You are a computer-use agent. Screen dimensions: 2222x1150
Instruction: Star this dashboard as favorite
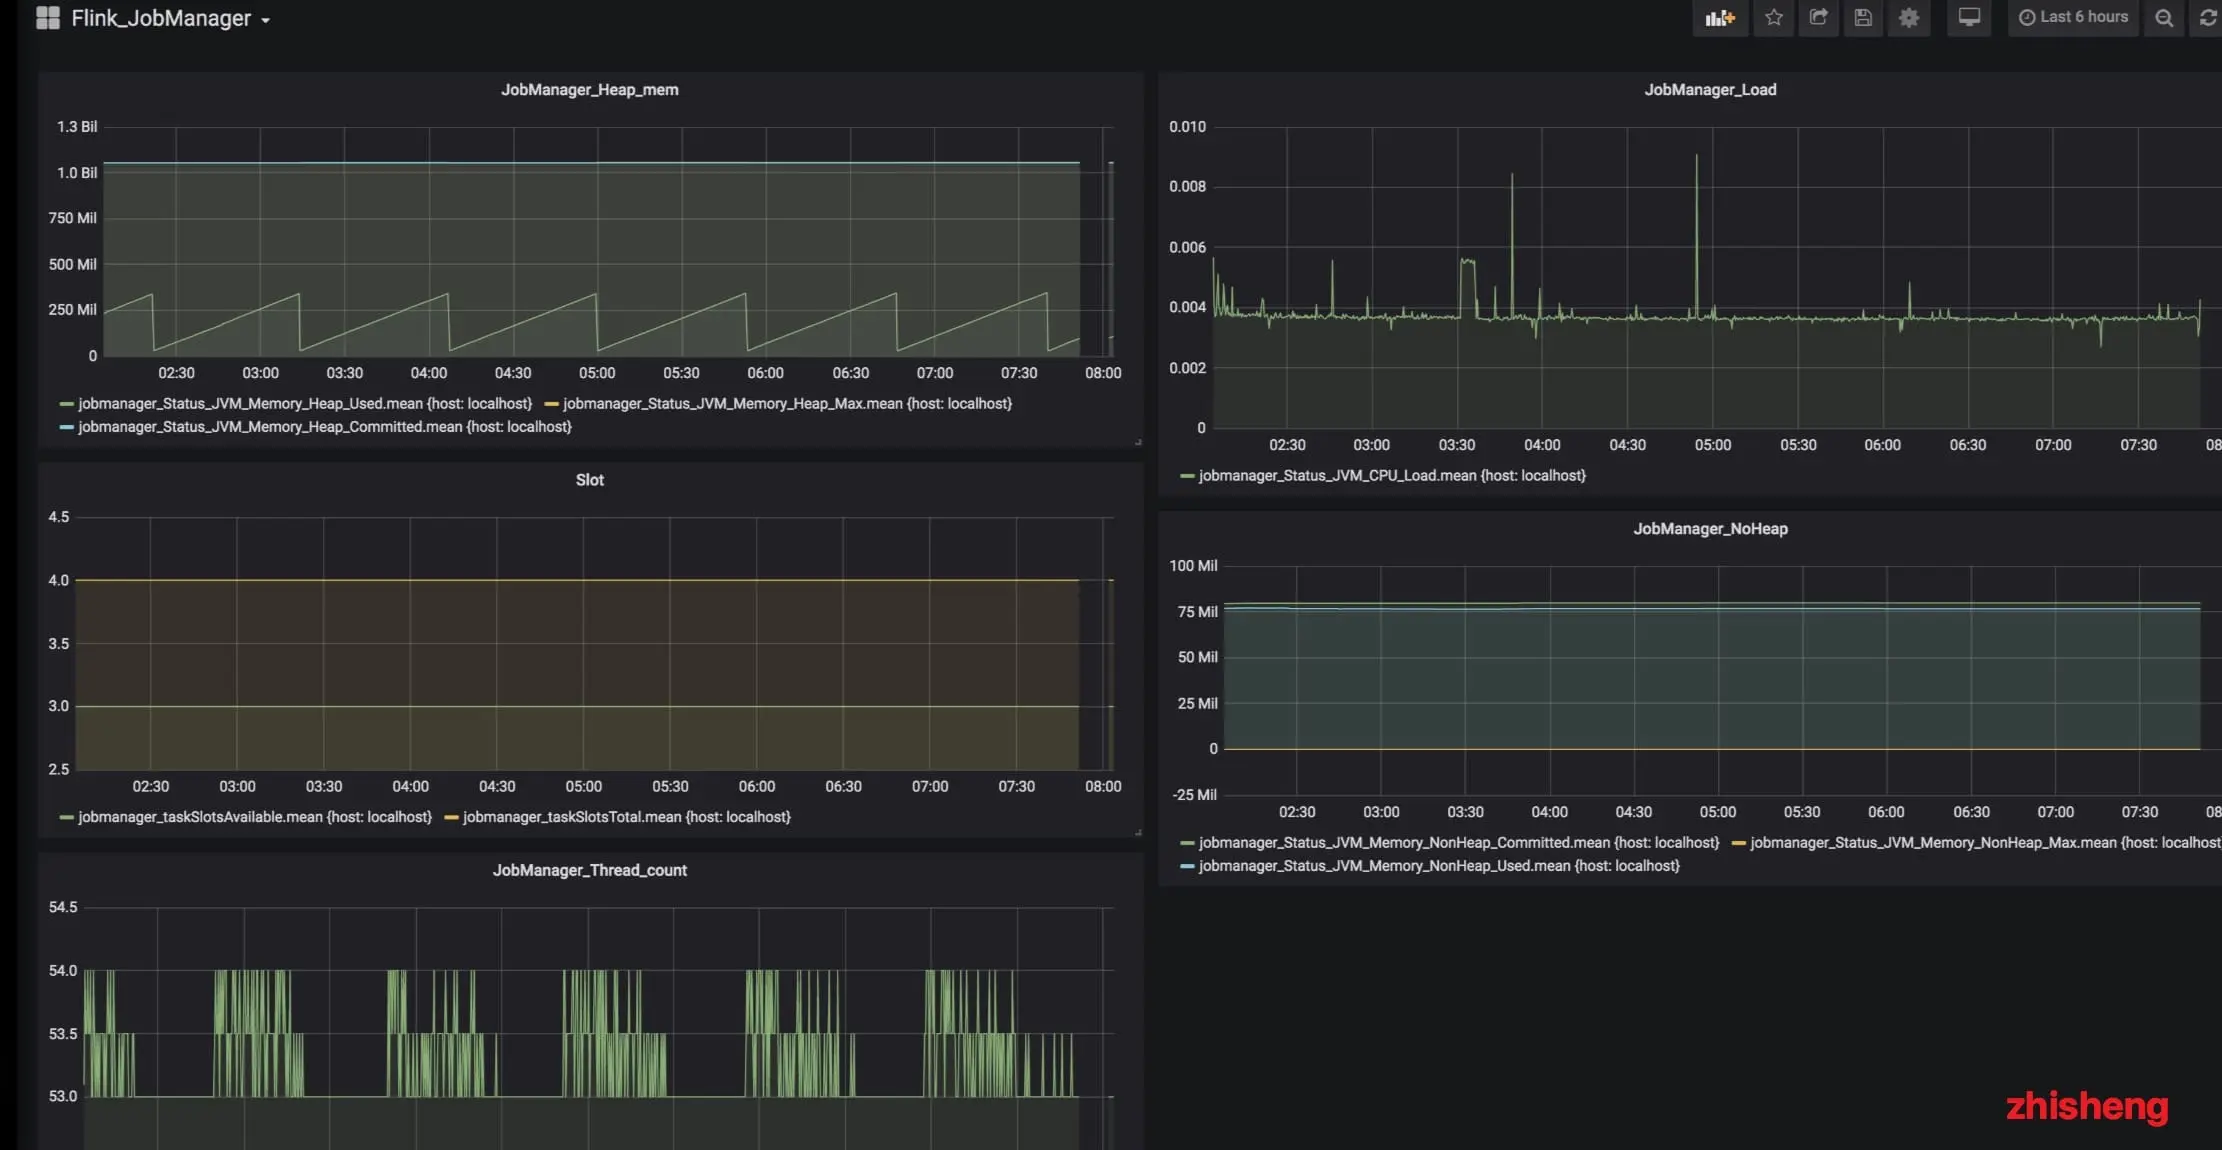pyautogui.click(x=1773, y=18)
